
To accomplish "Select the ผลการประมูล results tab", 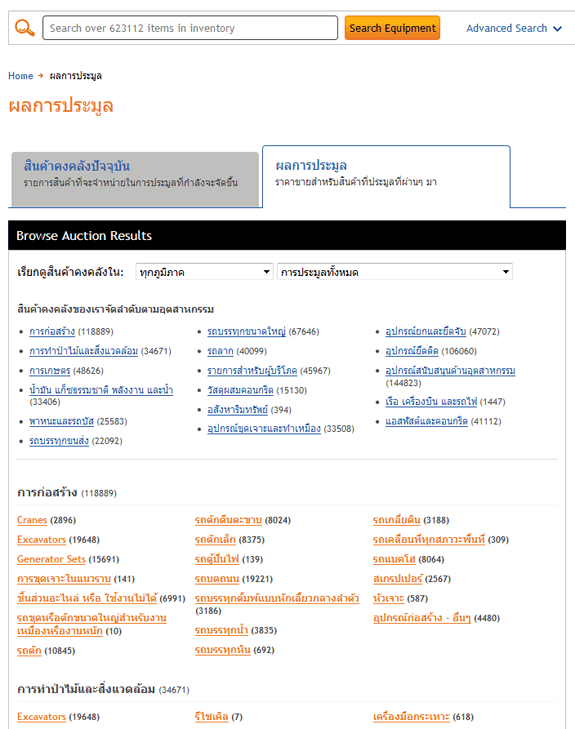I will coord(386,176).
